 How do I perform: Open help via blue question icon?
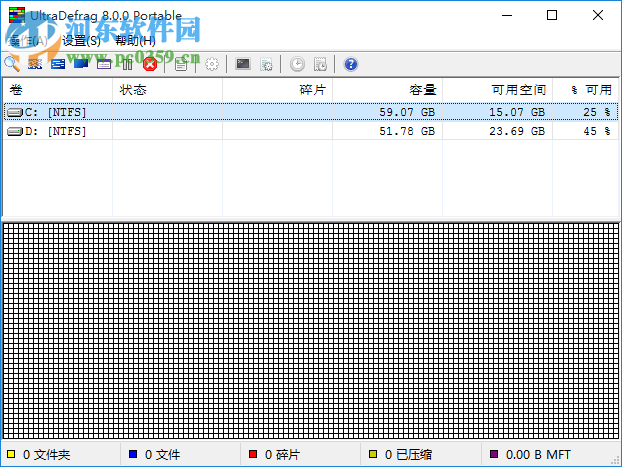click(x=351, y=64)
